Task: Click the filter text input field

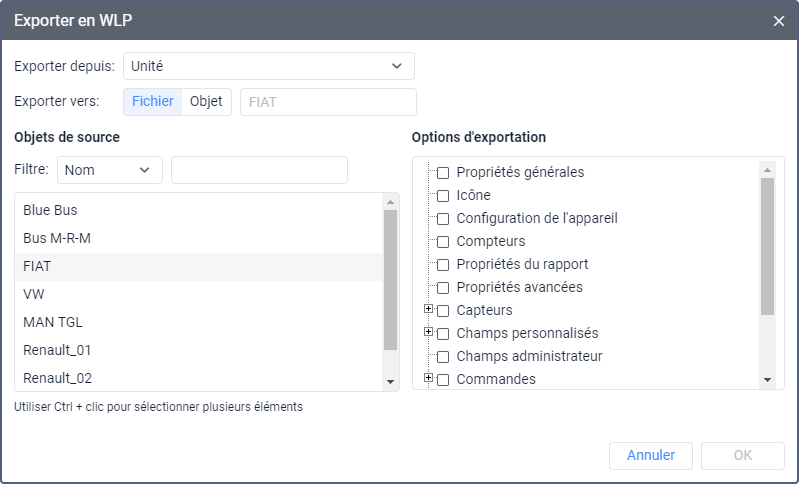Action: click(x=259, y=170)
